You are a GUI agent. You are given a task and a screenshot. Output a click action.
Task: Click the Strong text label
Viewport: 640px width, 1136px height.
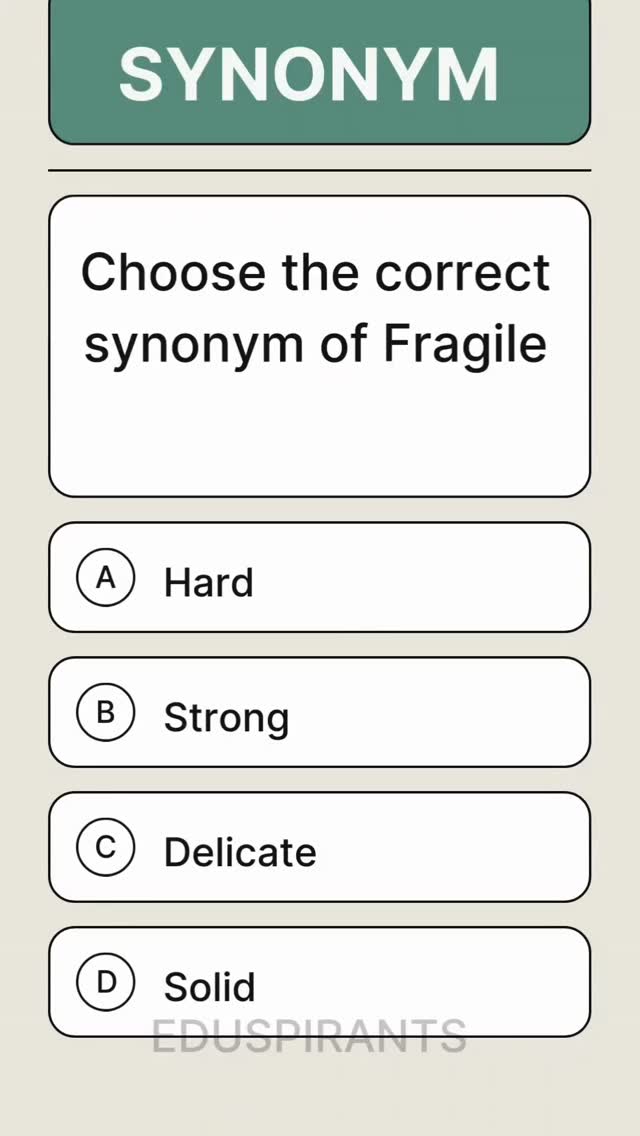(227, 718)
